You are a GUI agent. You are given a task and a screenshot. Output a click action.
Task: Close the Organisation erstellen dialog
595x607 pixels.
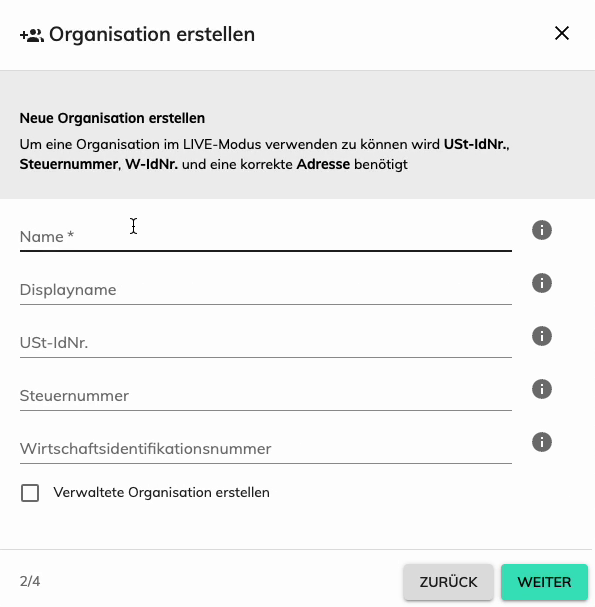coord(562,33)
